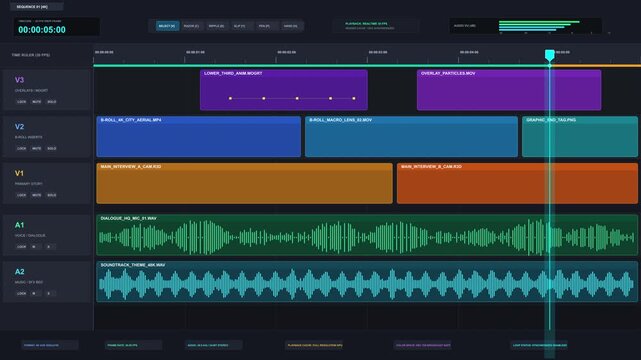Select the Select (V) tool
The image size is (641, 360).
(x=167, y=26)
